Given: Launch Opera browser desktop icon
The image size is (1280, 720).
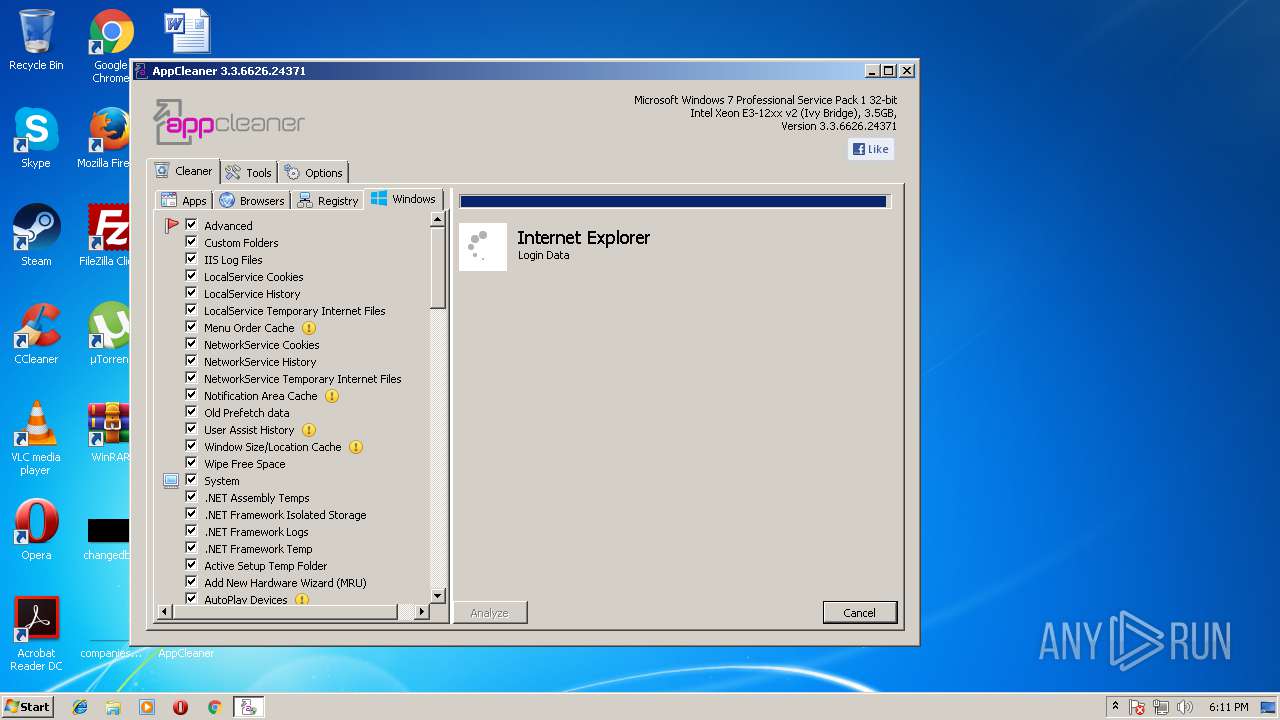Looking at the screenshot, I should (x=36, y=530).
